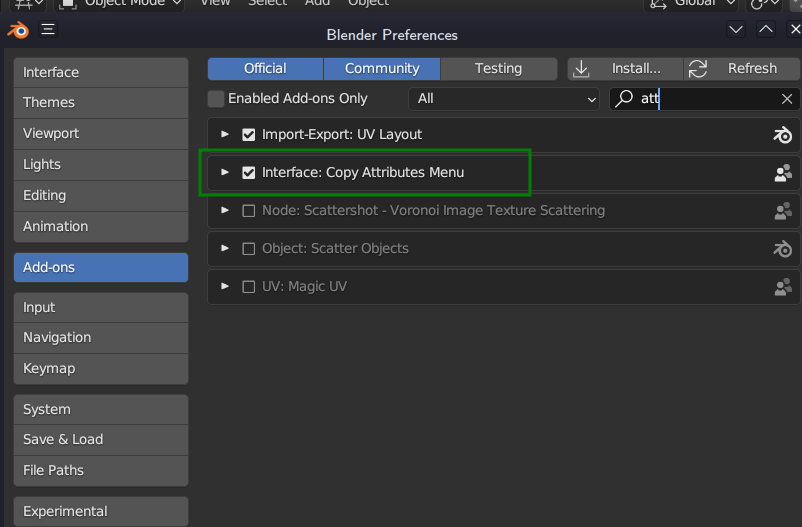Click the Import-Export: UV Layout label

click(x=342, y=135)
